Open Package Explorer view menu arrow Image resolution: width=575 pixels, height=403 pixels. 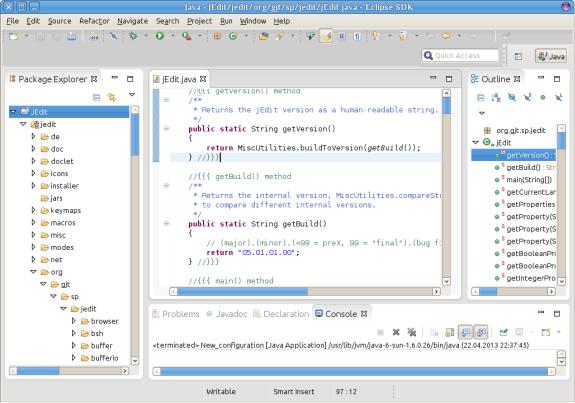[132, 95]
